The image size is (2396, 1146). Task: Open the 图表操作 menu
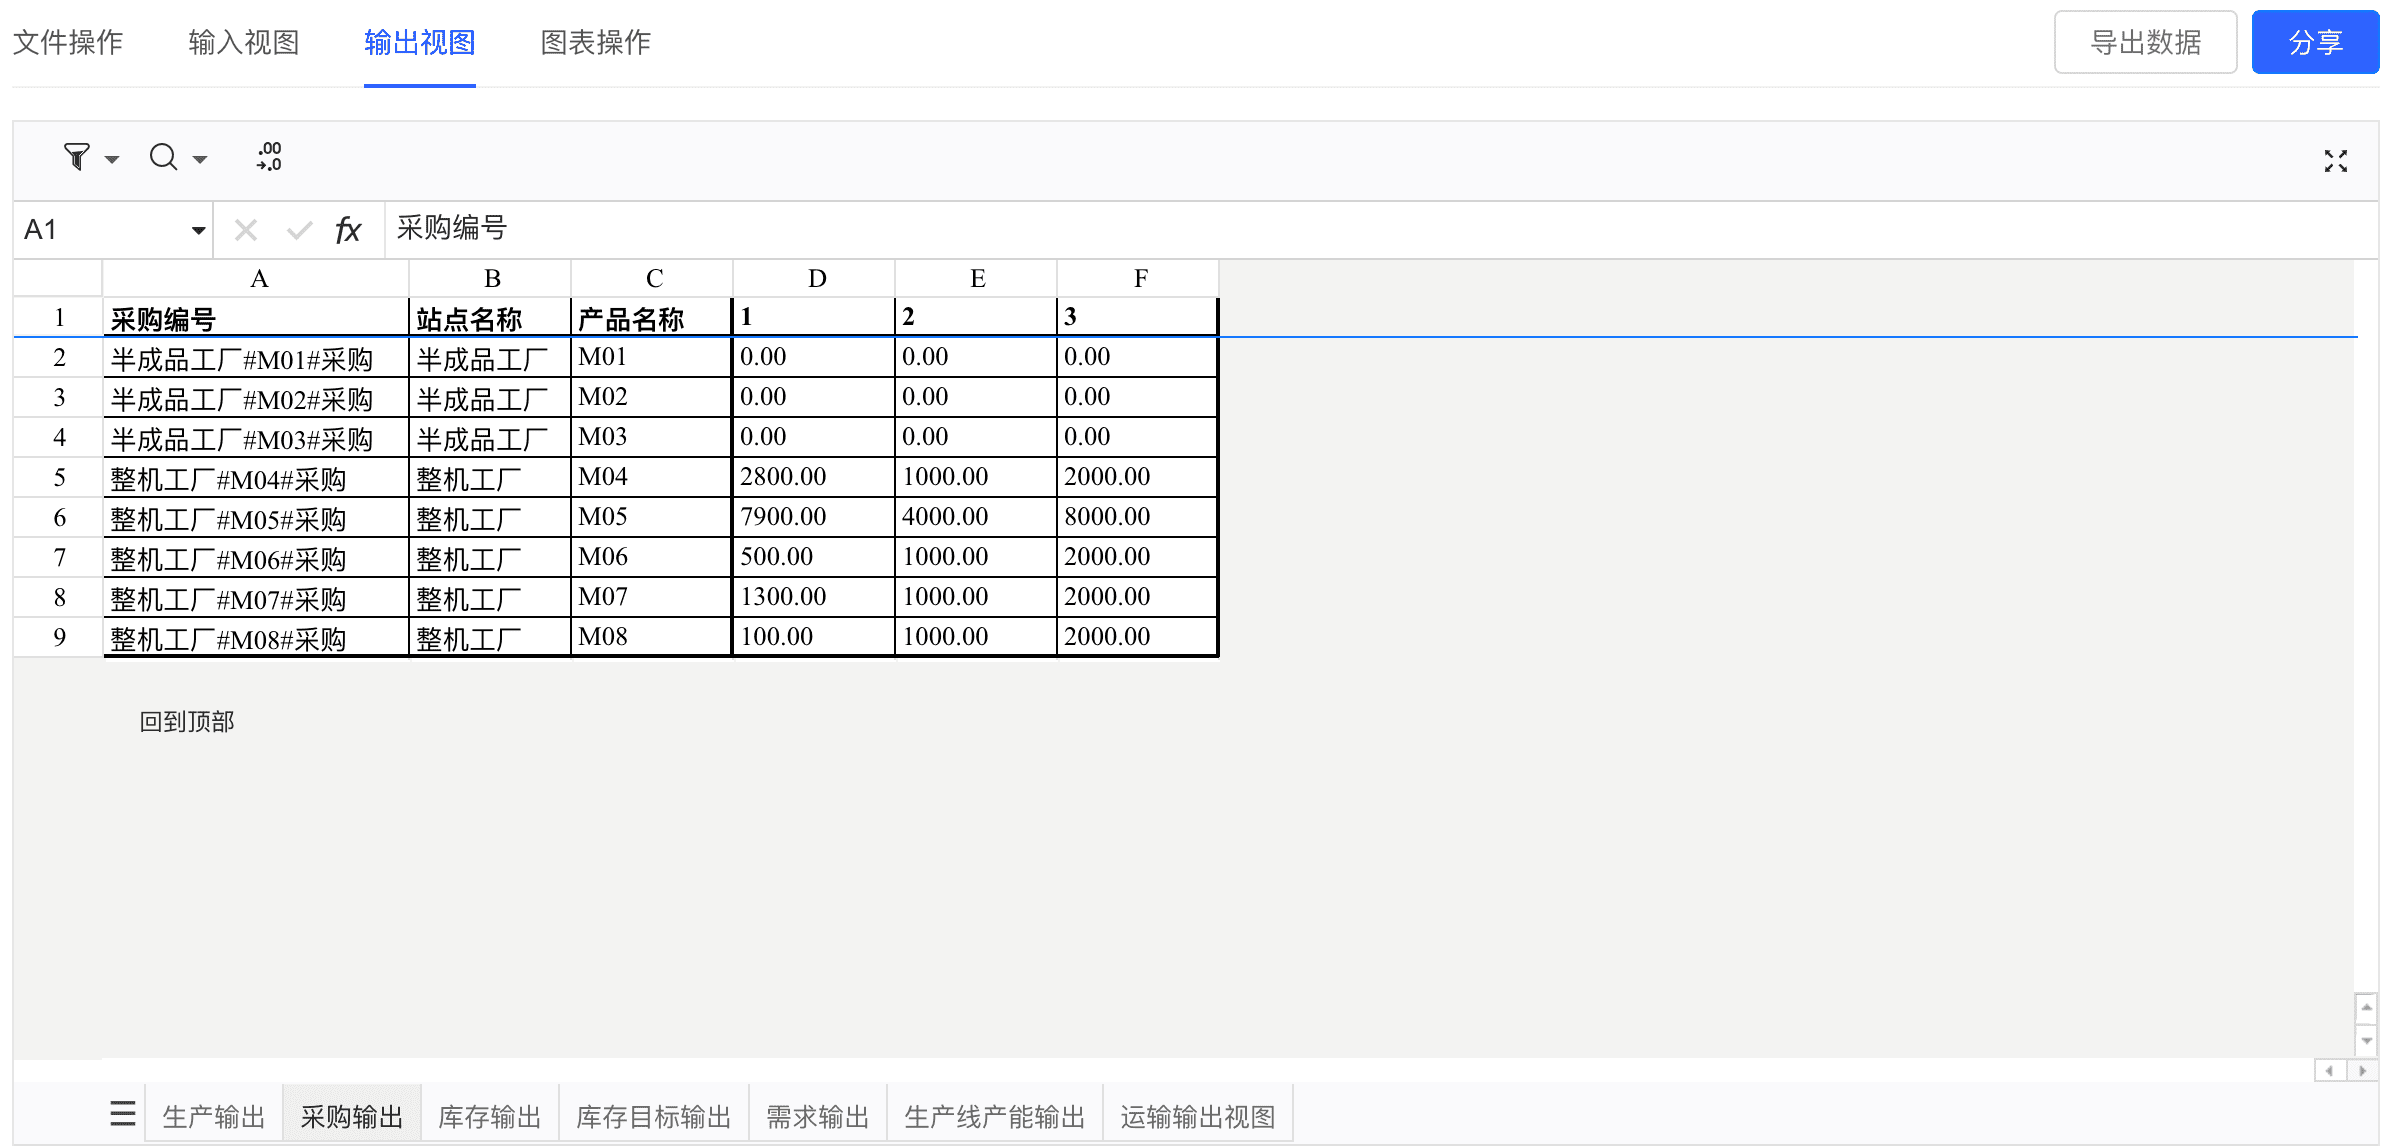[x=596, y=42]
